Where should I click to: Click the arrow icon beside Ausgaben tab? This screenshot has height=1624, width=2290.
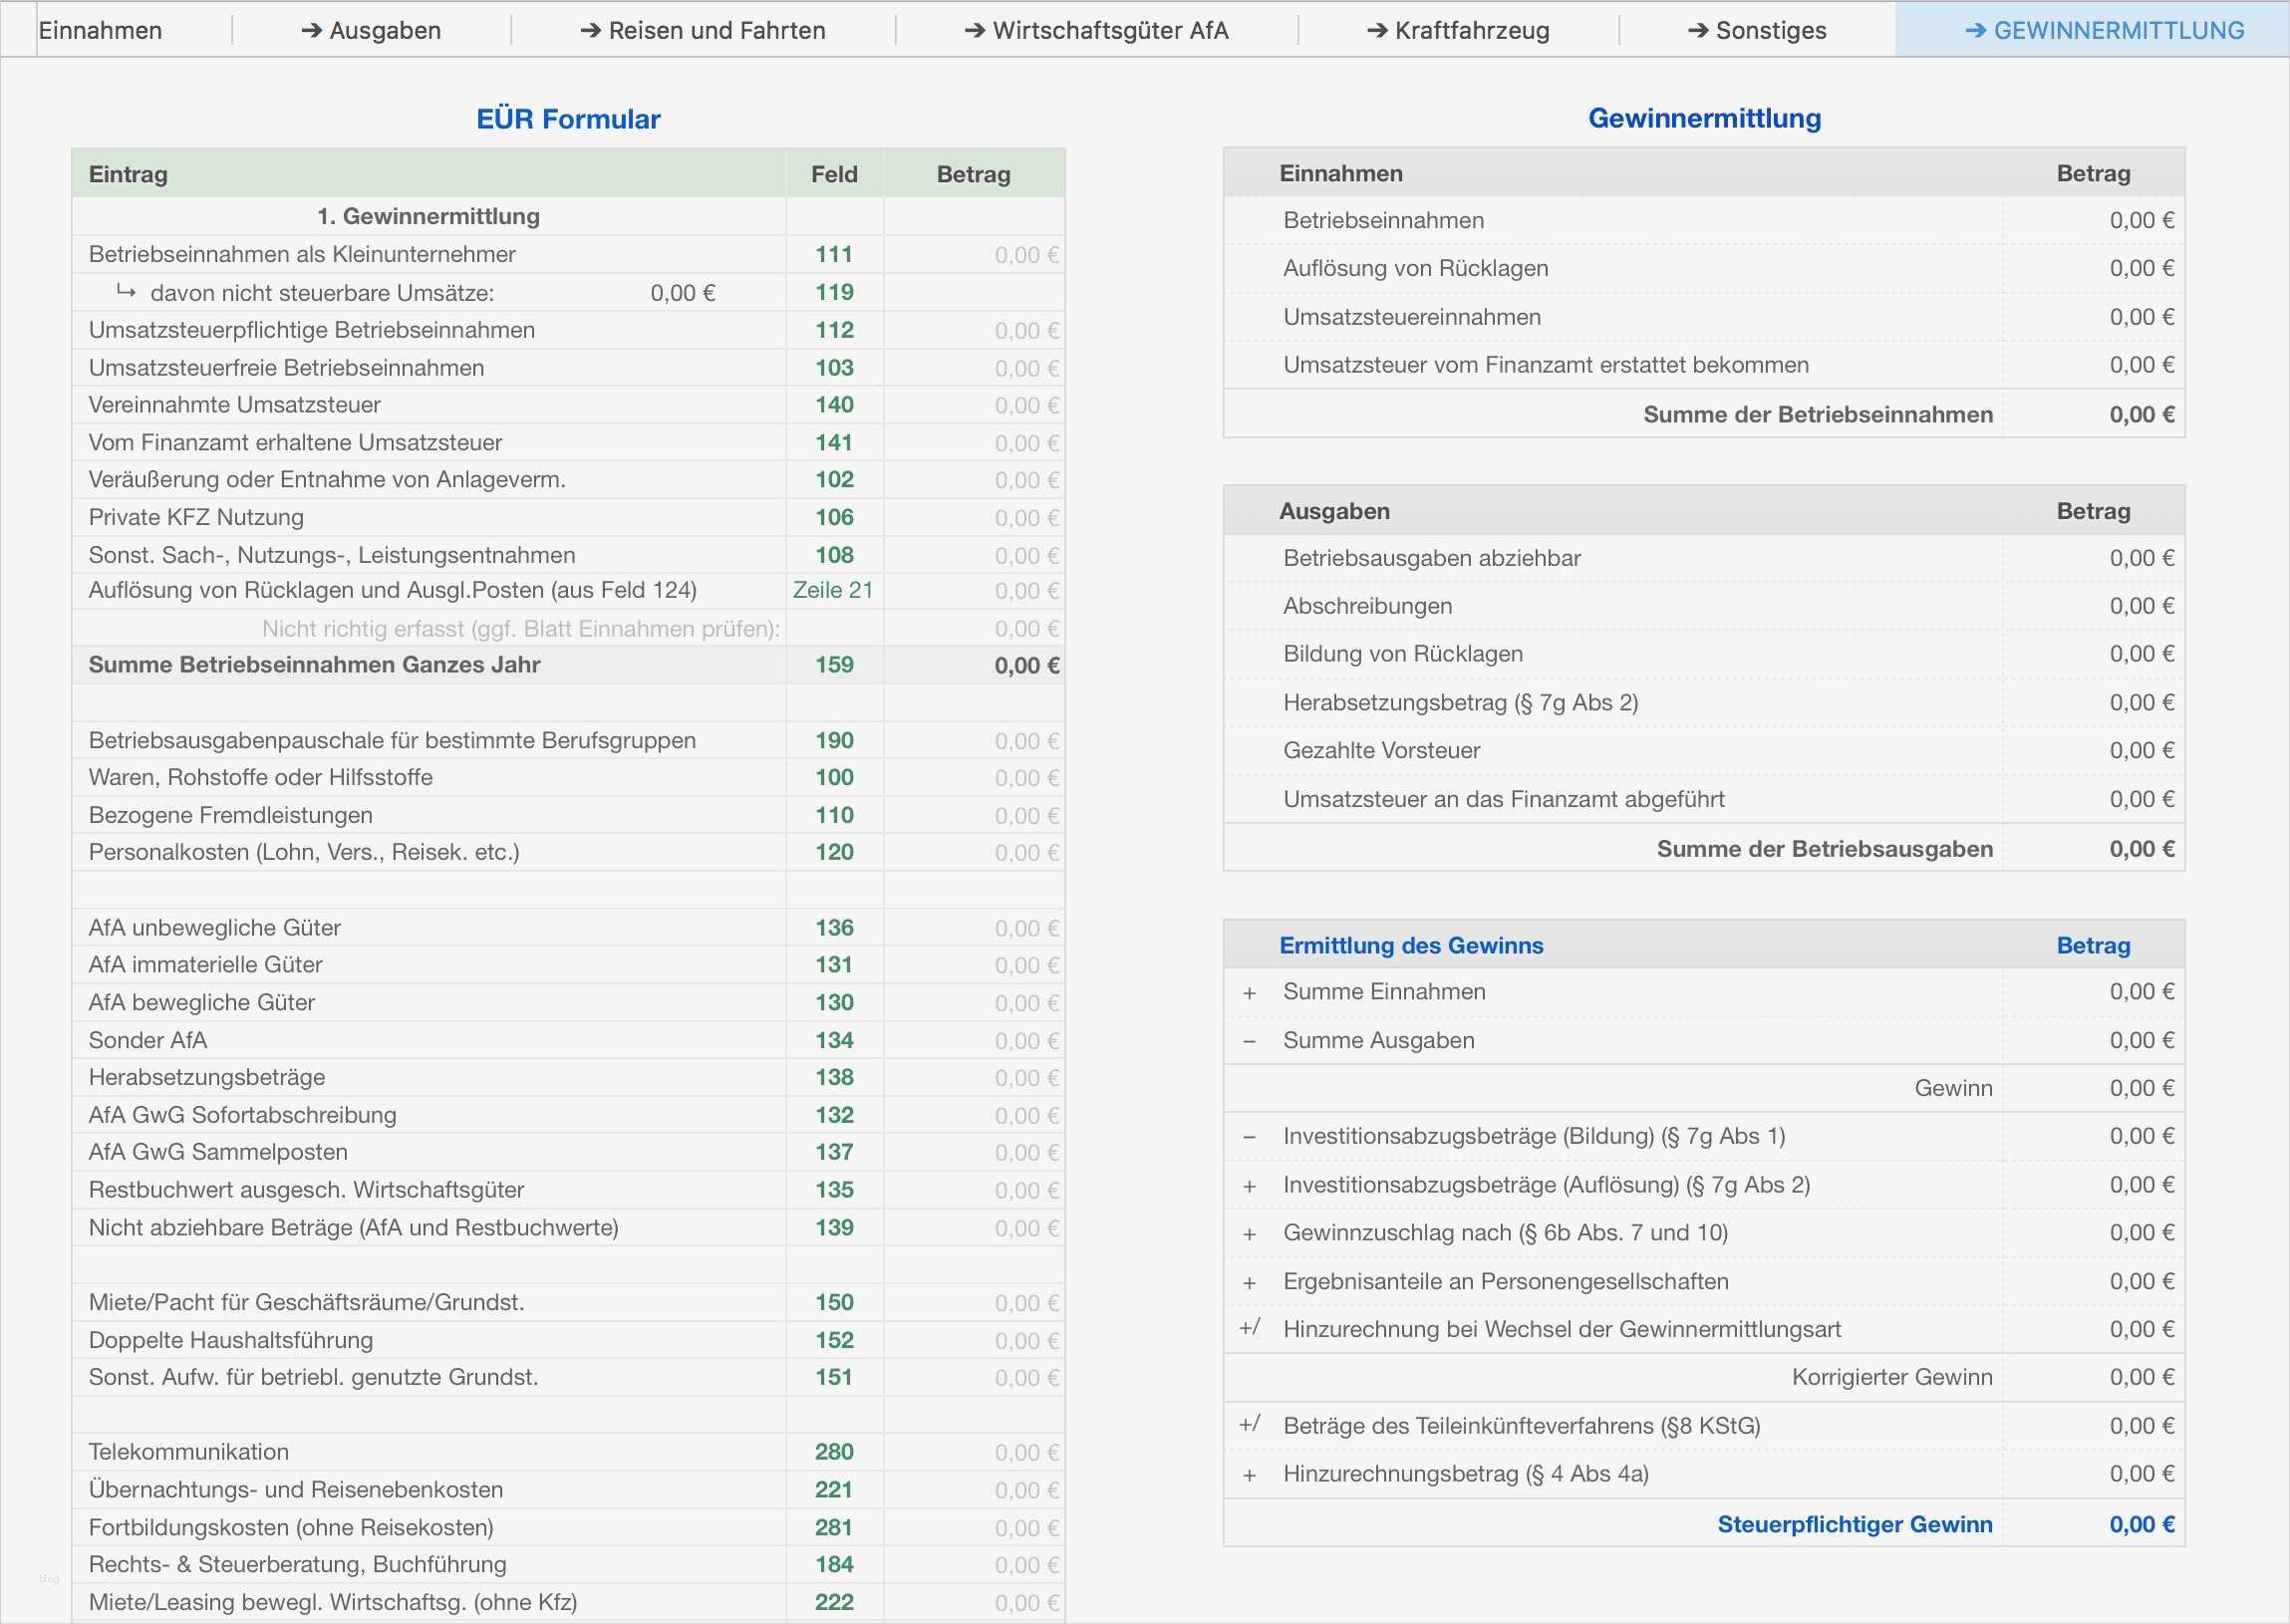tap(310, 30)
